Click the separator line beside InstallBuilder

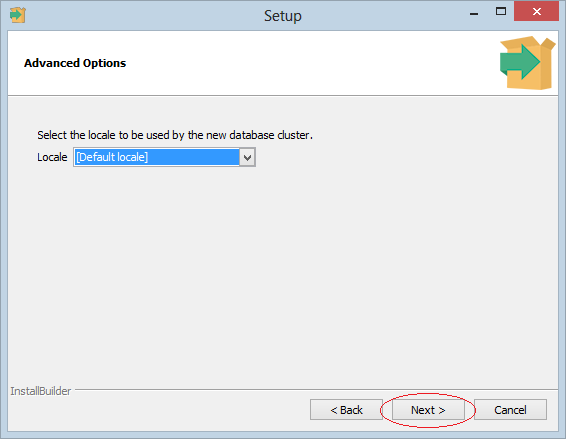point(316,390)
